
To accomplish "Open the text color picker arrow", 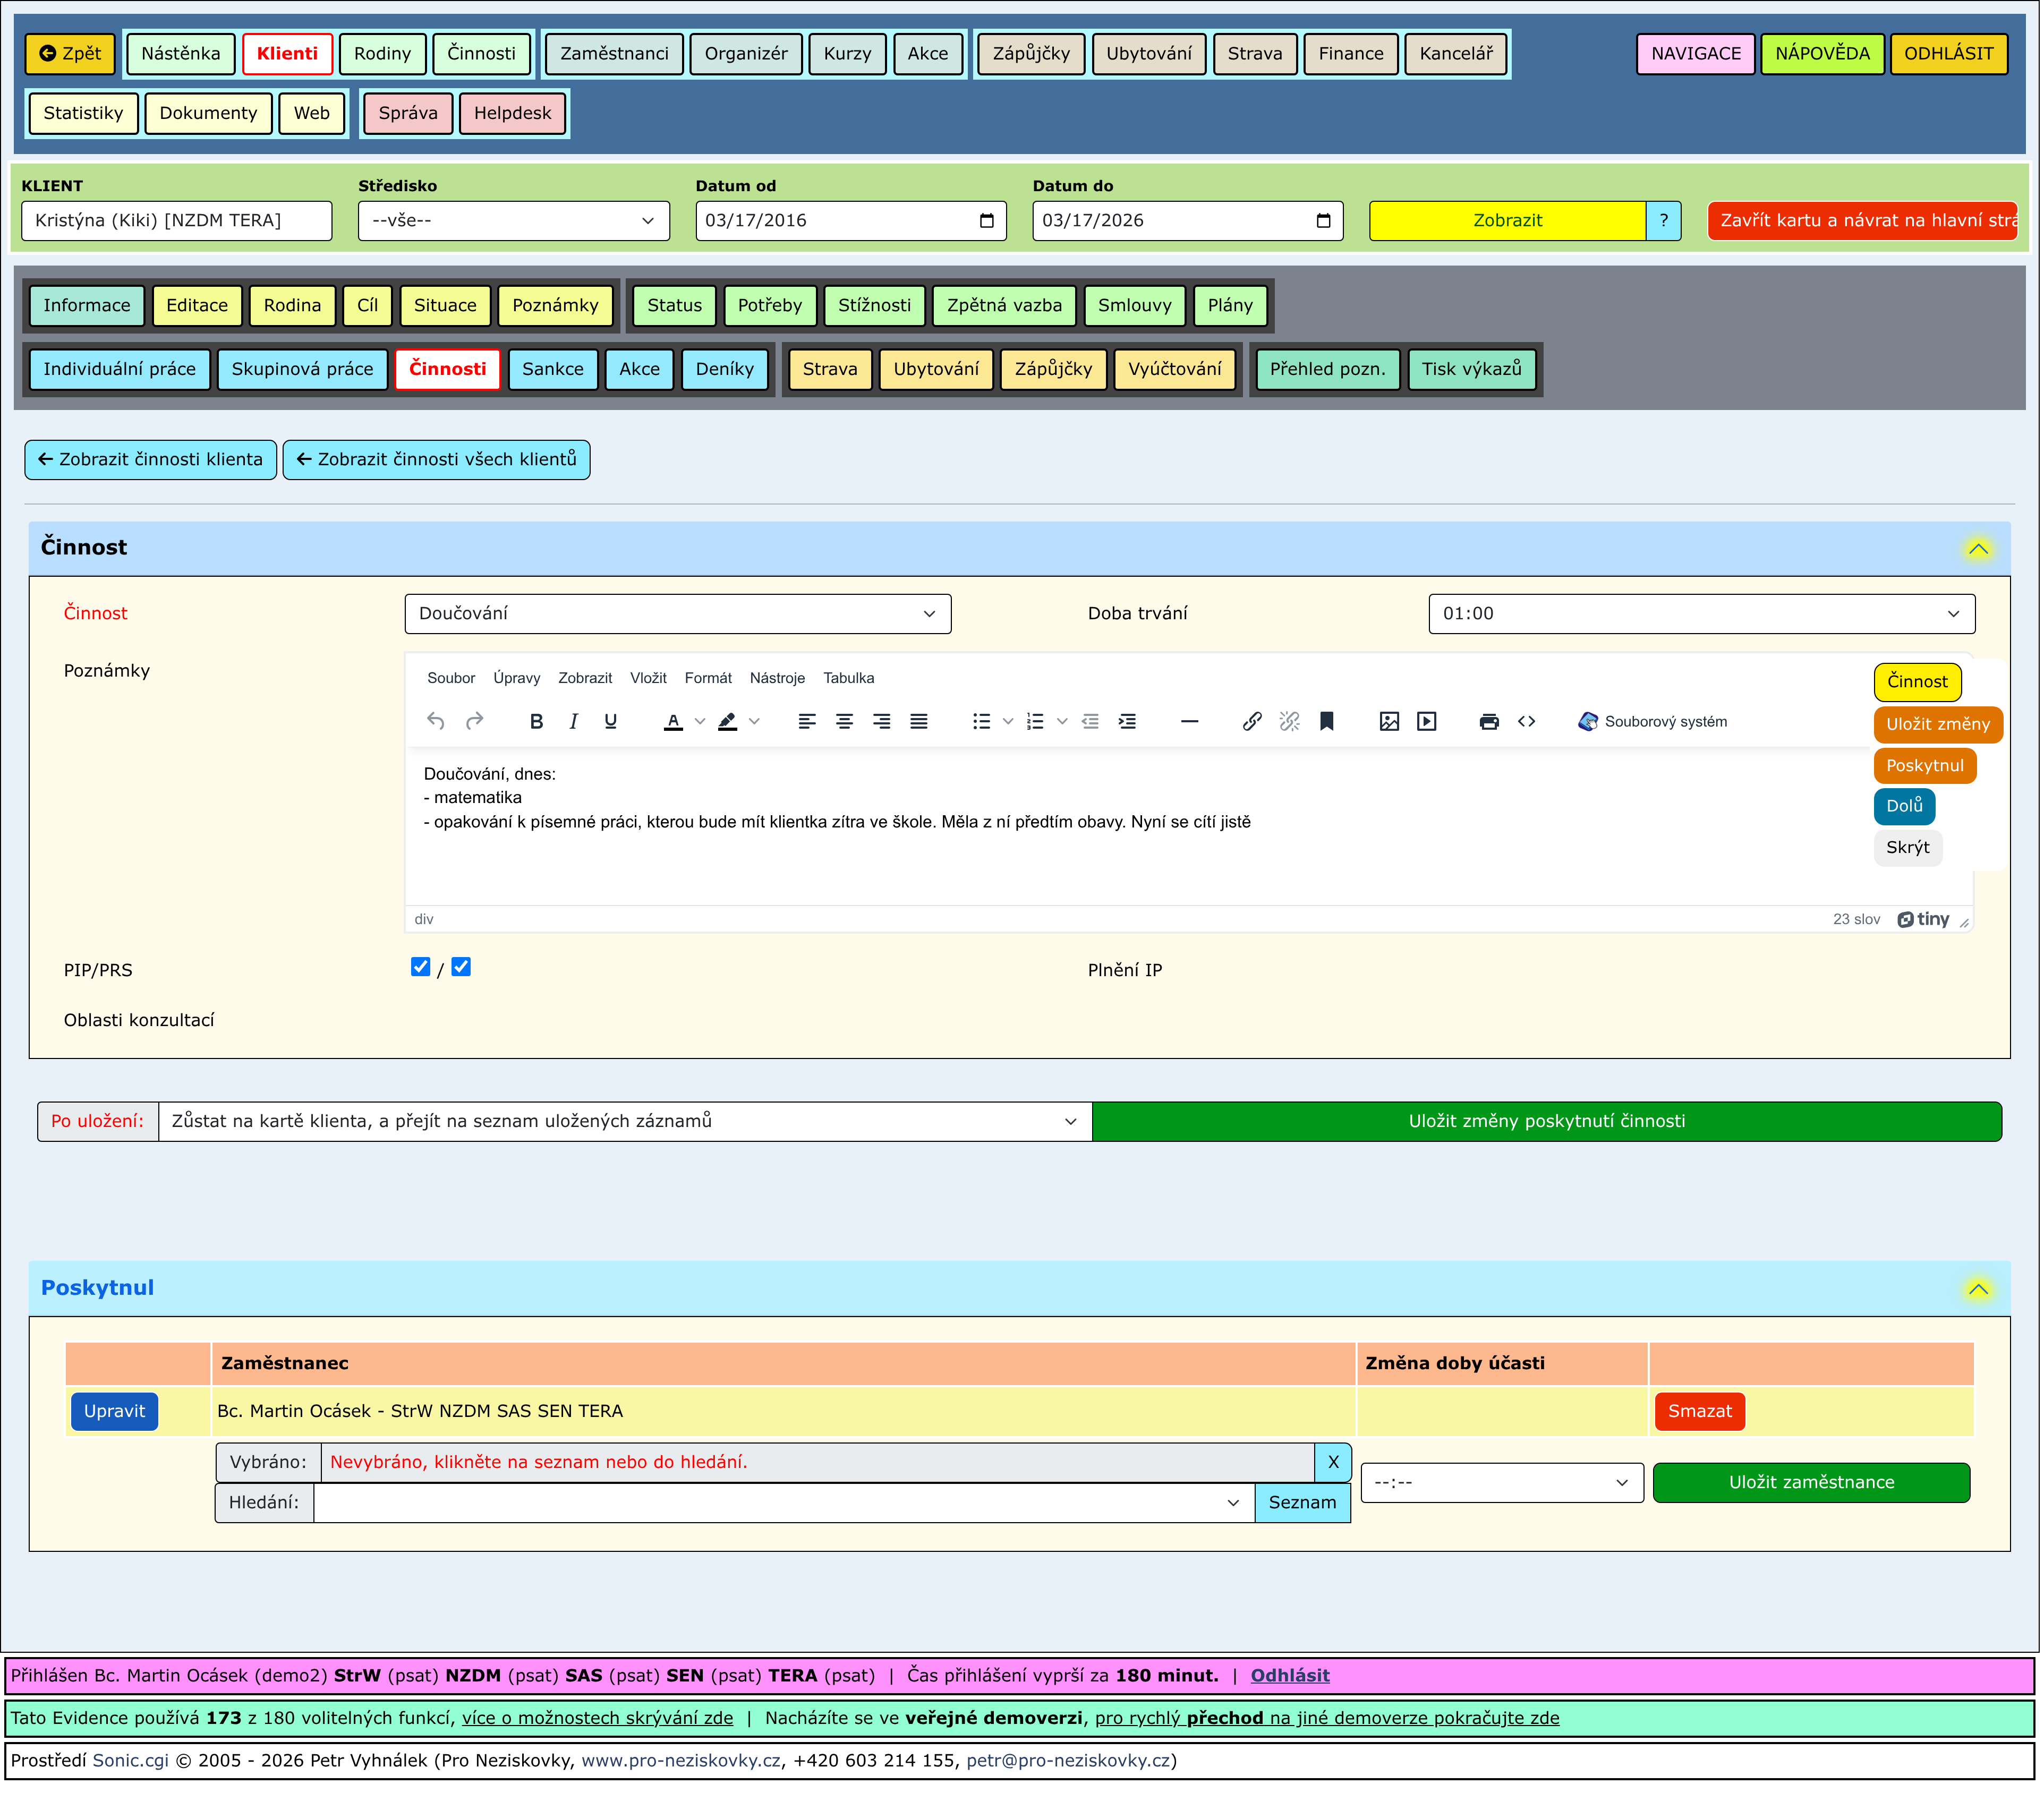I will coord(701,722).
